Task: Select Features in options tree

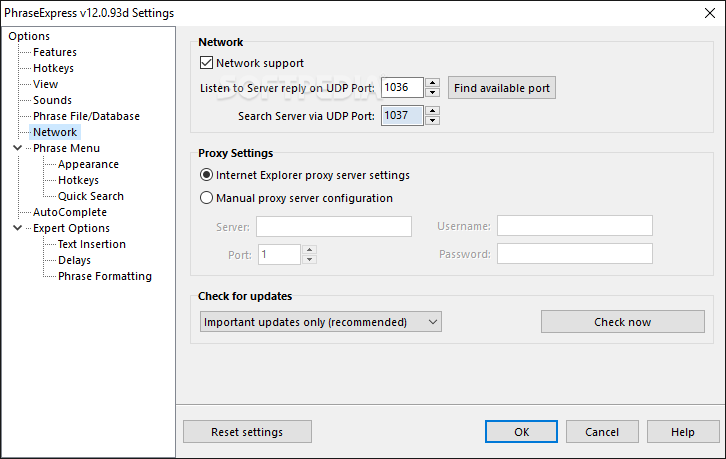Action: click(55, 52)
